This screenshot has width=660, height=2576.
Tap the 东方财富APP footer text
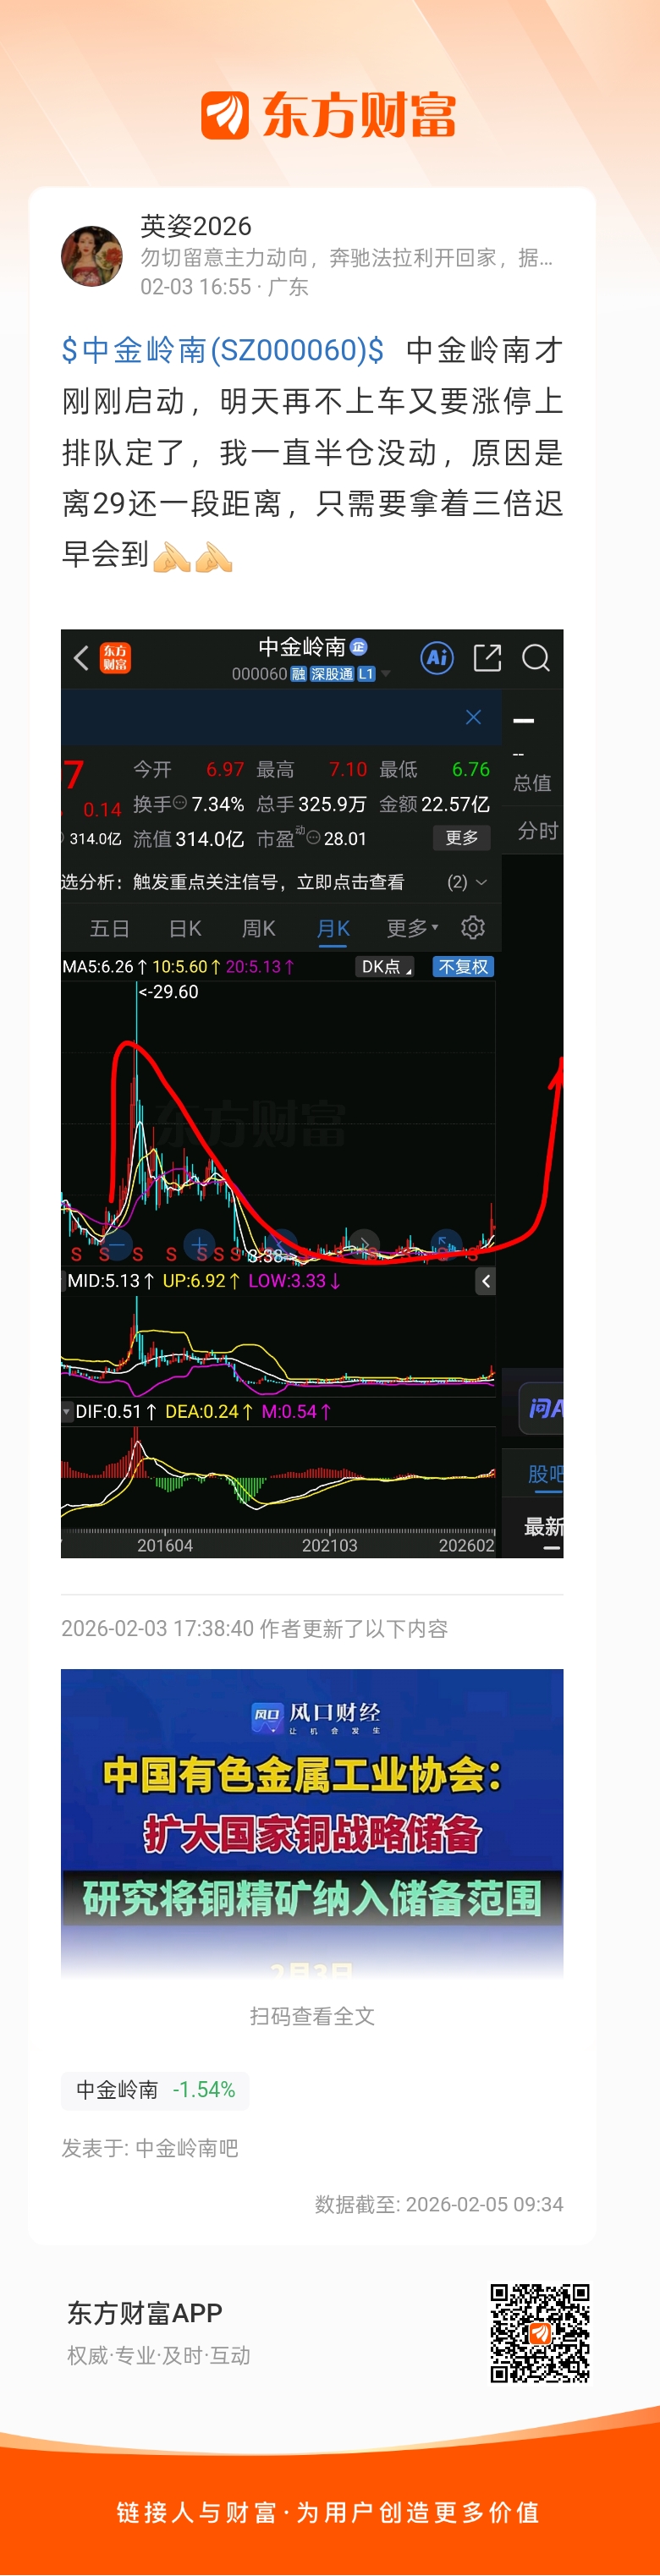tap(145, 2313)
